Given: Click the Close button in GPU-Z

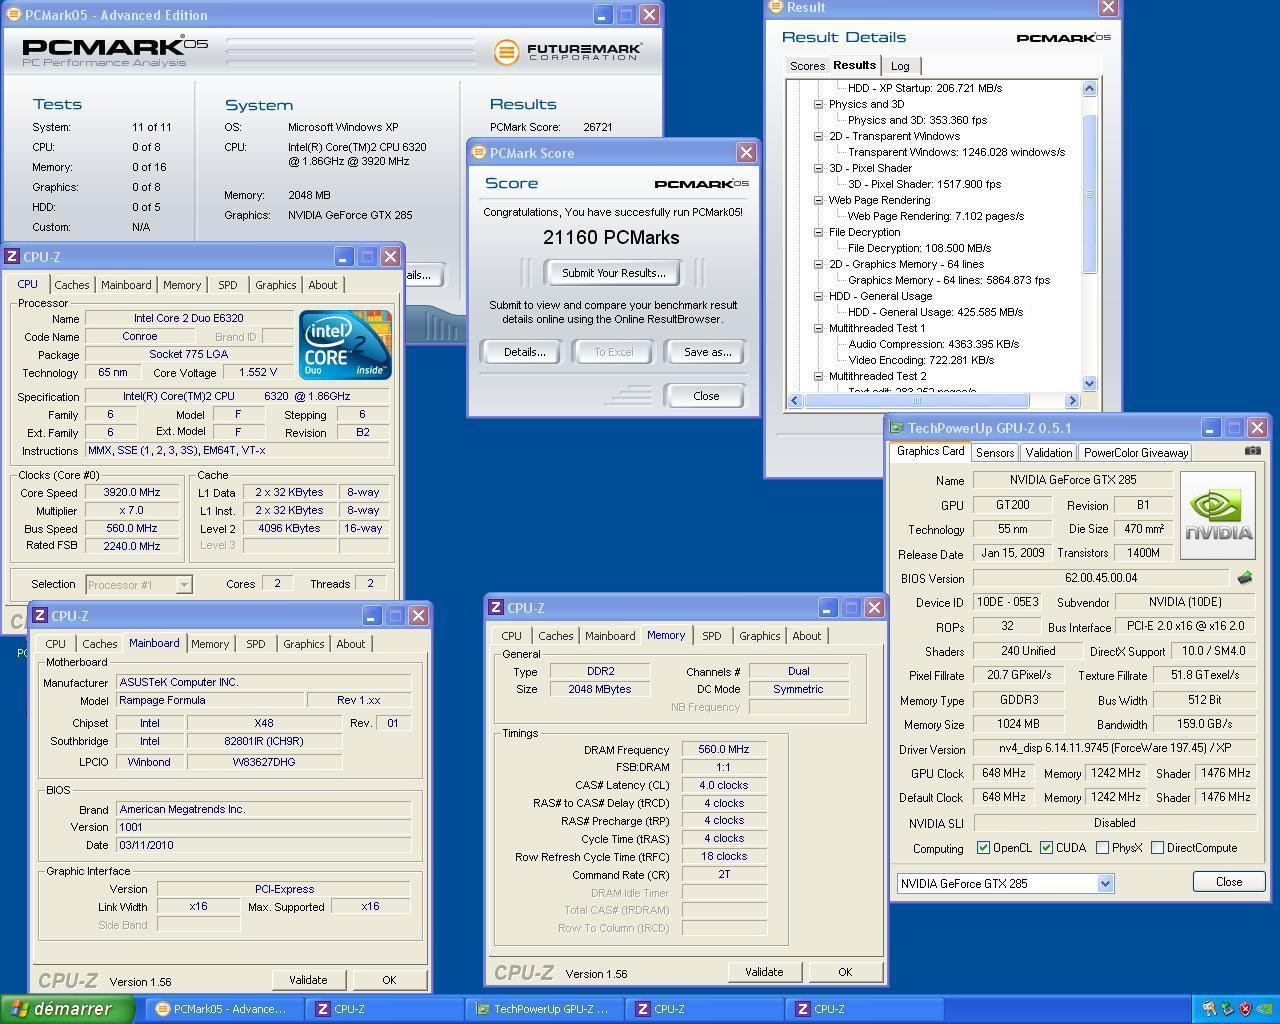Looking at the screenshot, I should (x=1229, y=882).
